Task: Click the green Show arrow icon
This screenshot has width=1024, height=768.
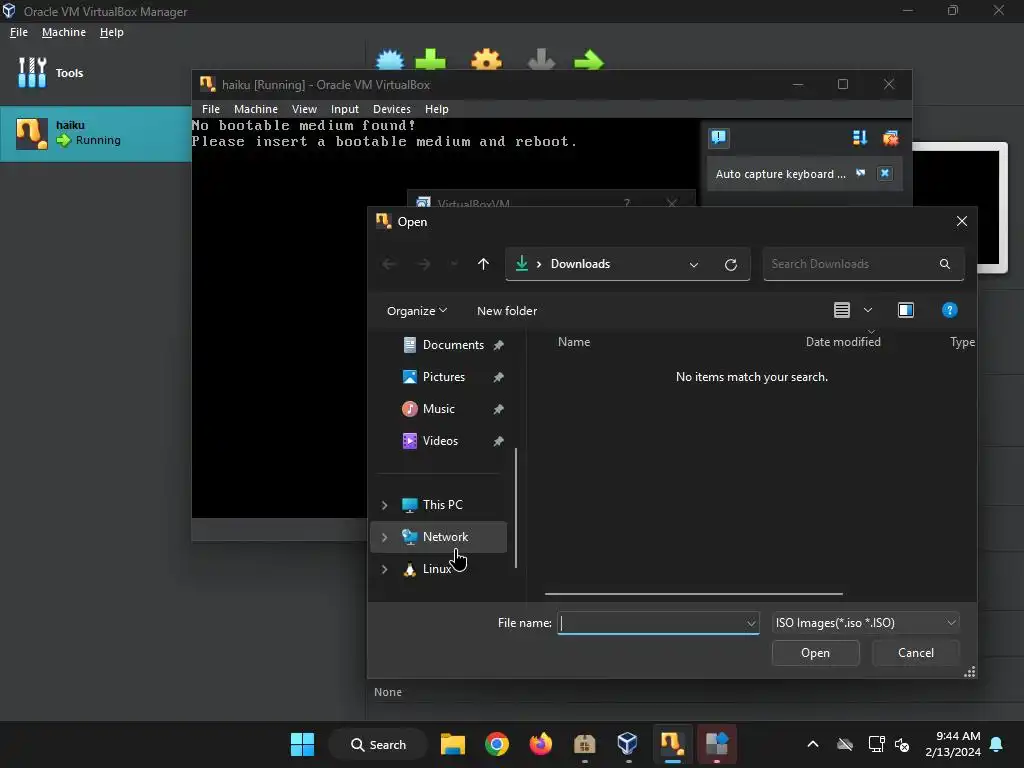Action: (x=588, y=60)
